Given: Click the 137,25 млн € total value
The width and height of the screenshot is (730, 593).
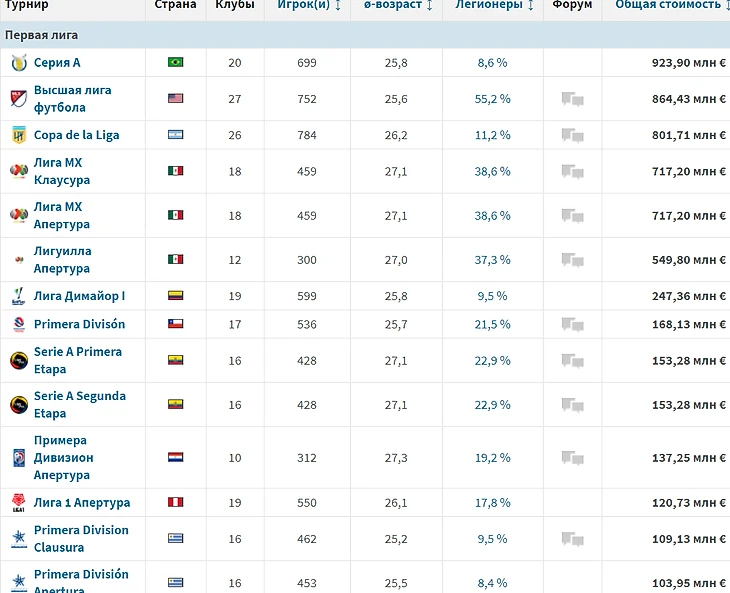Looking at the screenshot, I should click(x=689, y=458).
